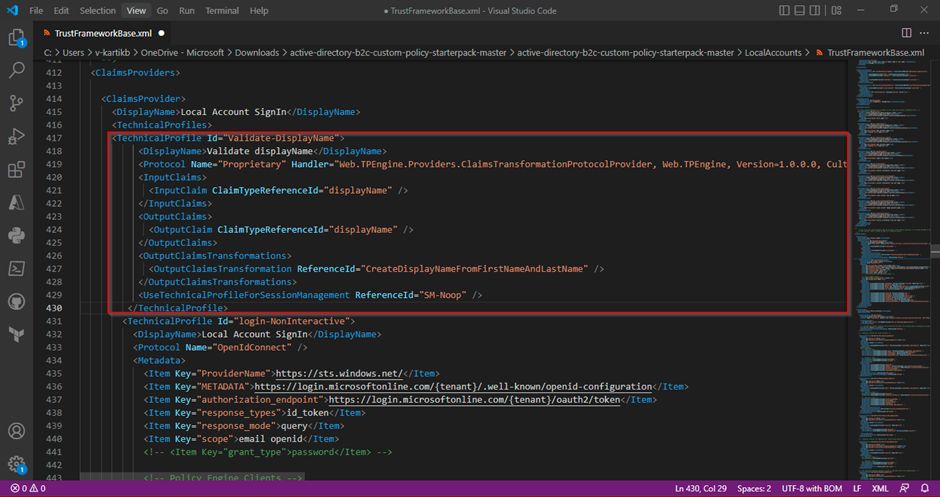Click the Users breadcrumb segment
The image size is (940, 497).
(73, 53)
